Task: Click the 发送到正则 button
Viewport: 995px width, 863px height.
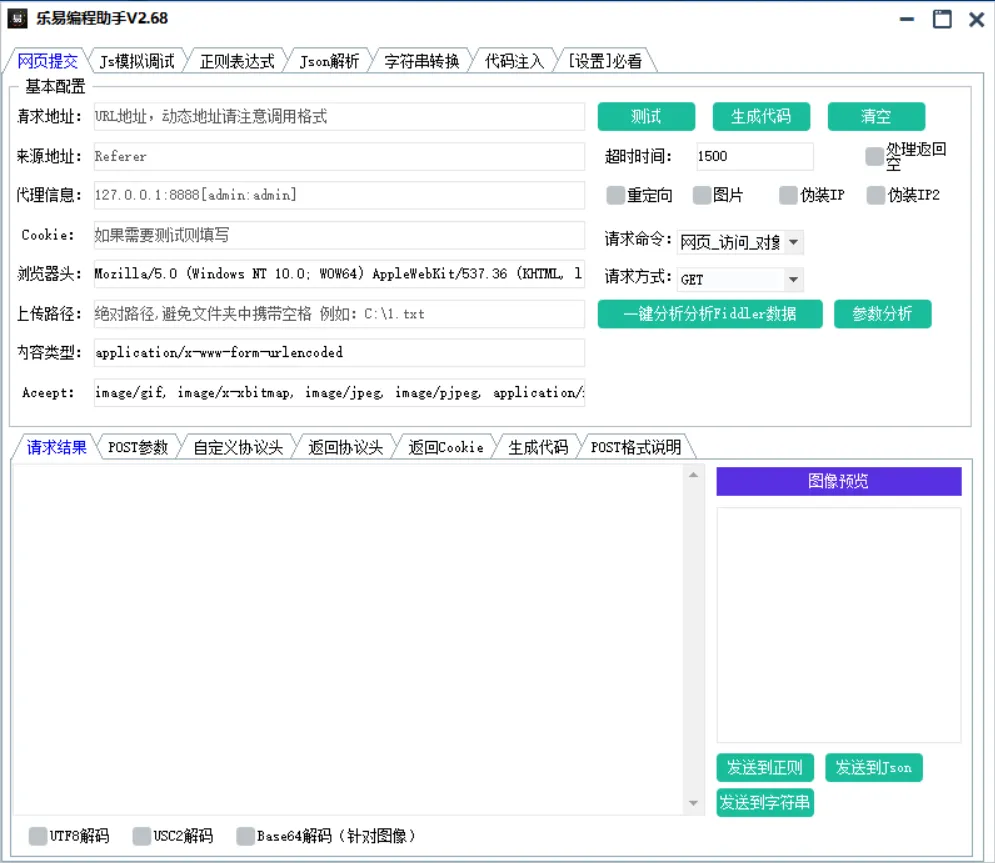Action: click(764, 767)
